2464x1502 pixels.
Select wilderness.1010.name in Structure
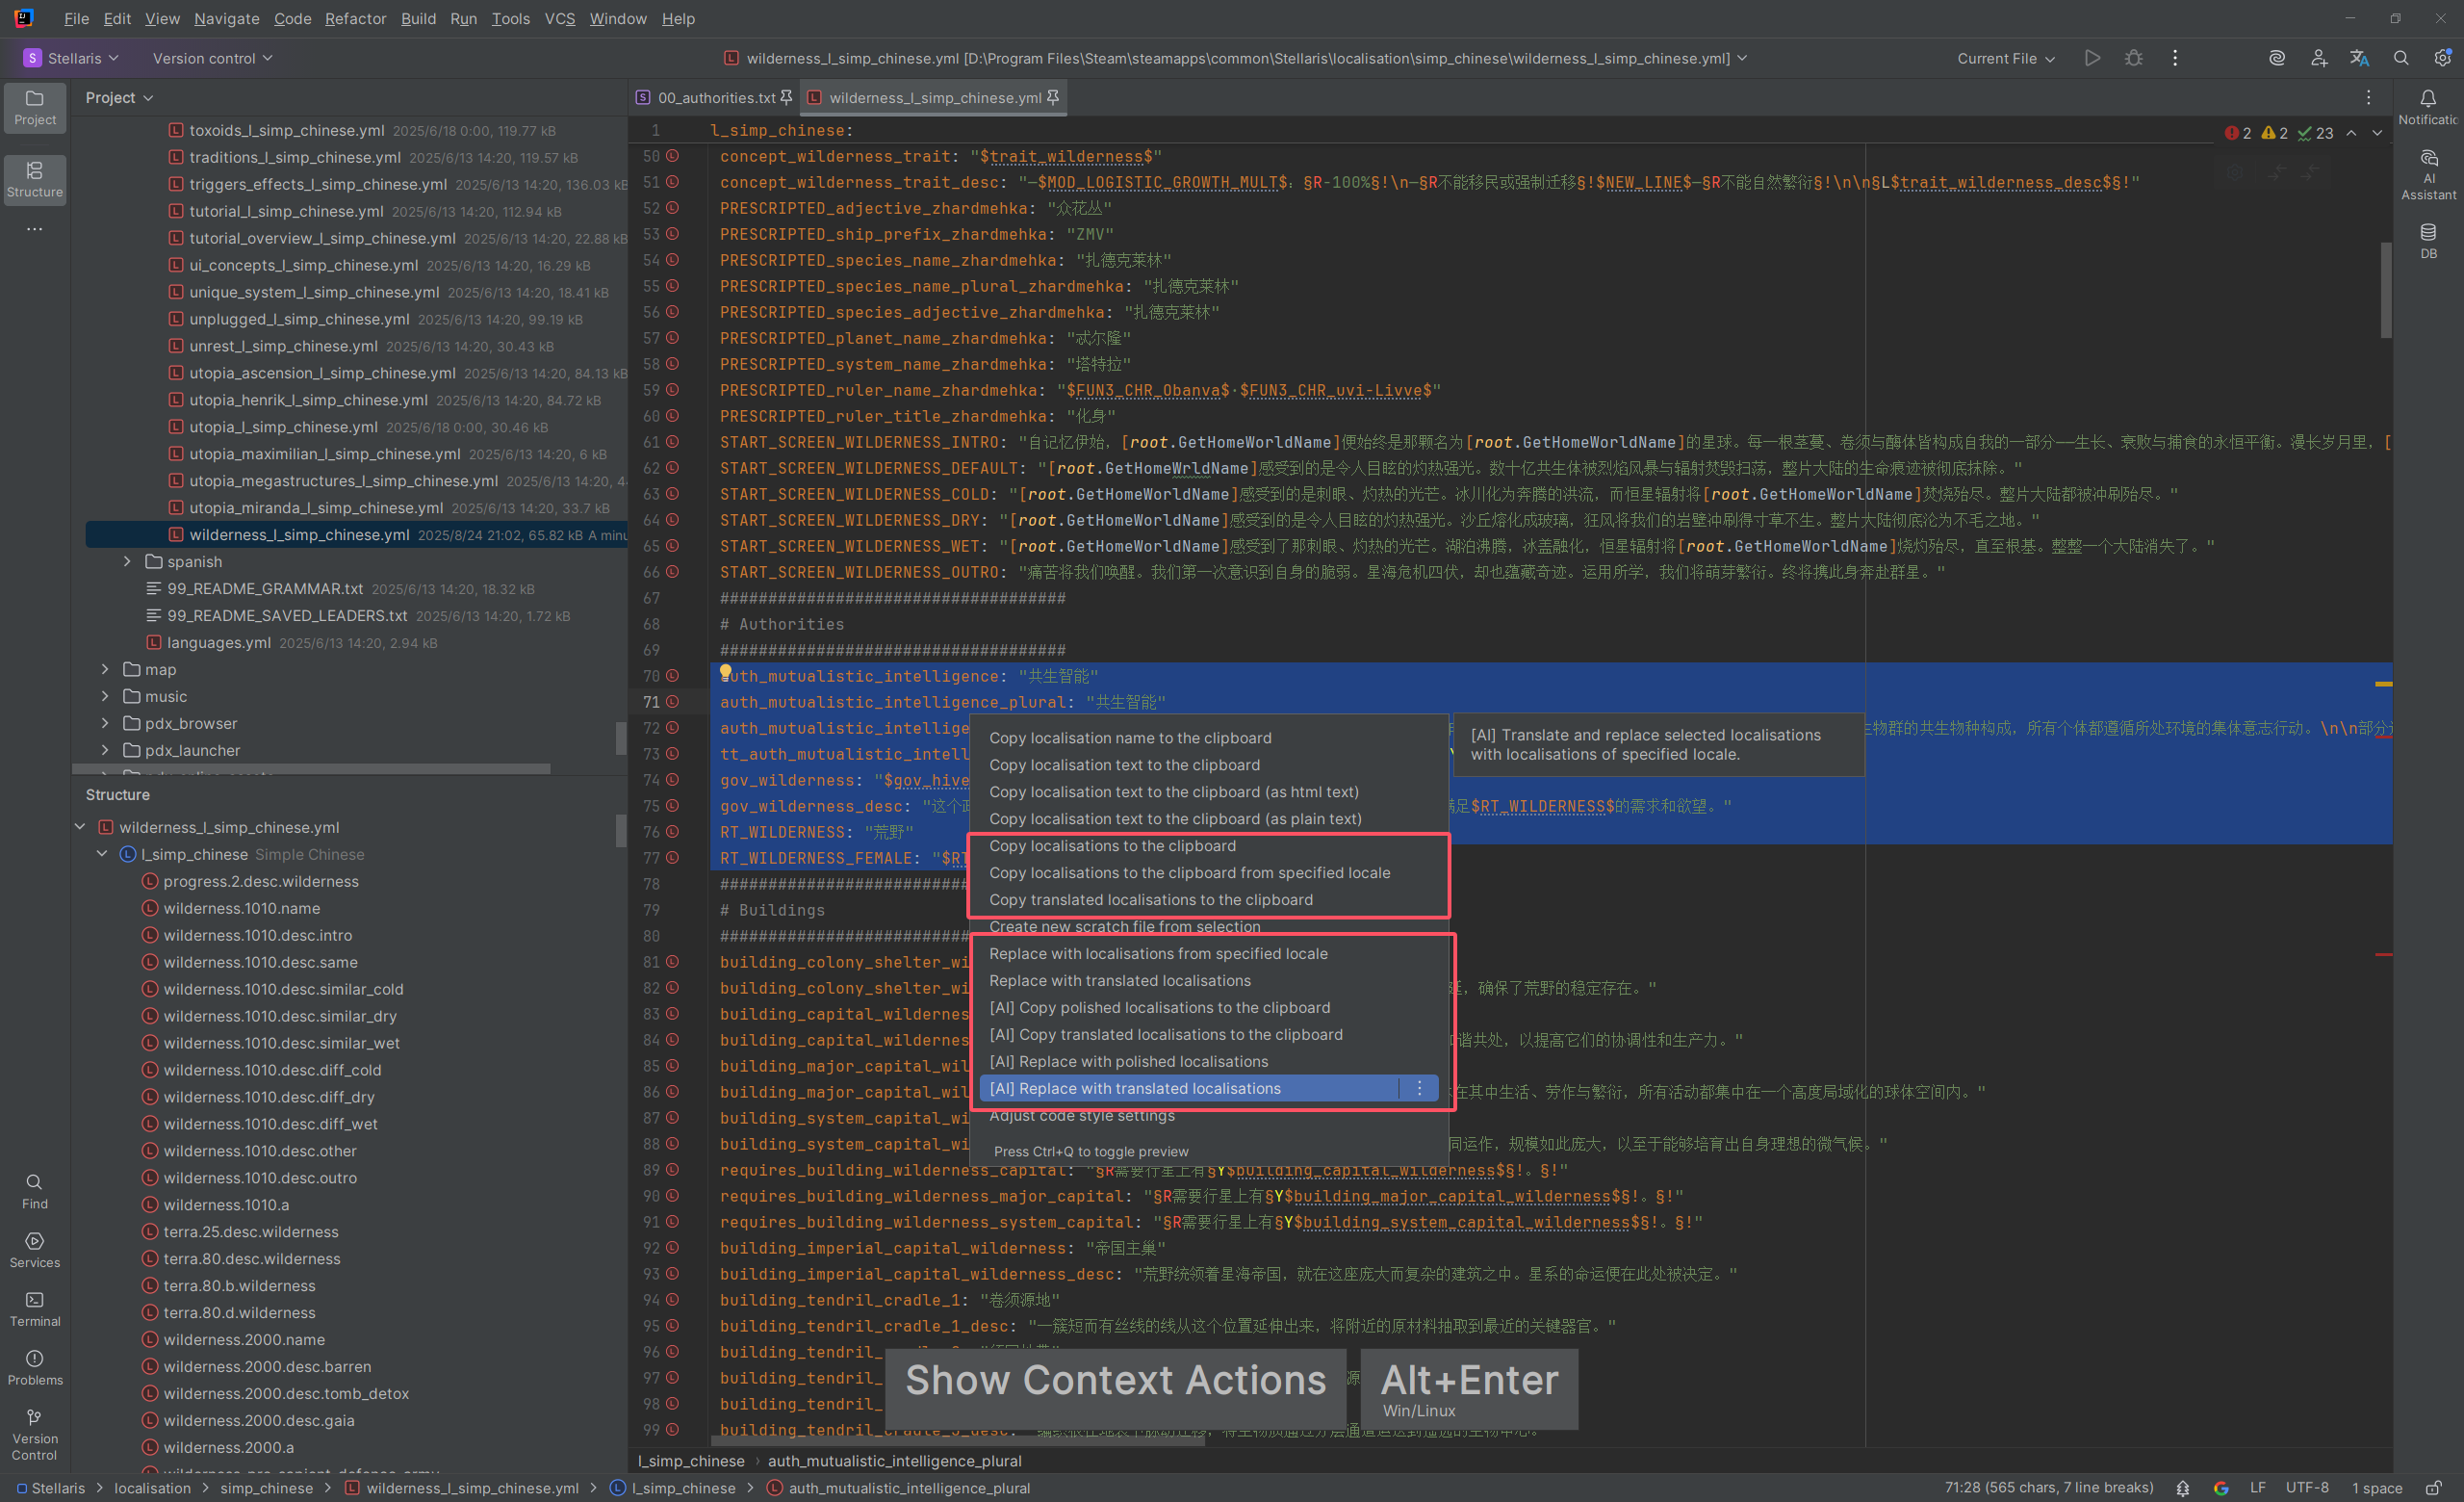(x=241, y=908)
